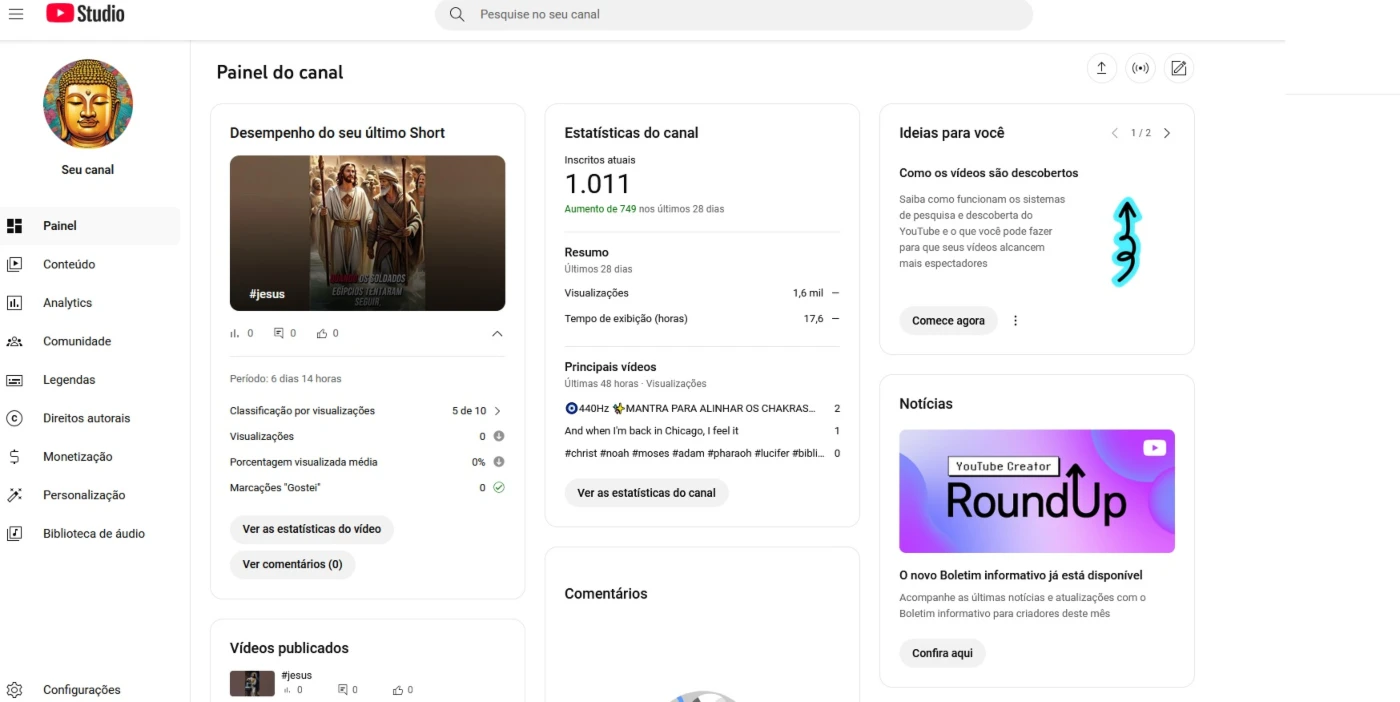Screen dimensions: 1400x702
Task: Select Painel in the sidebar
Action: pyautogui.click(x=90, y=226)
